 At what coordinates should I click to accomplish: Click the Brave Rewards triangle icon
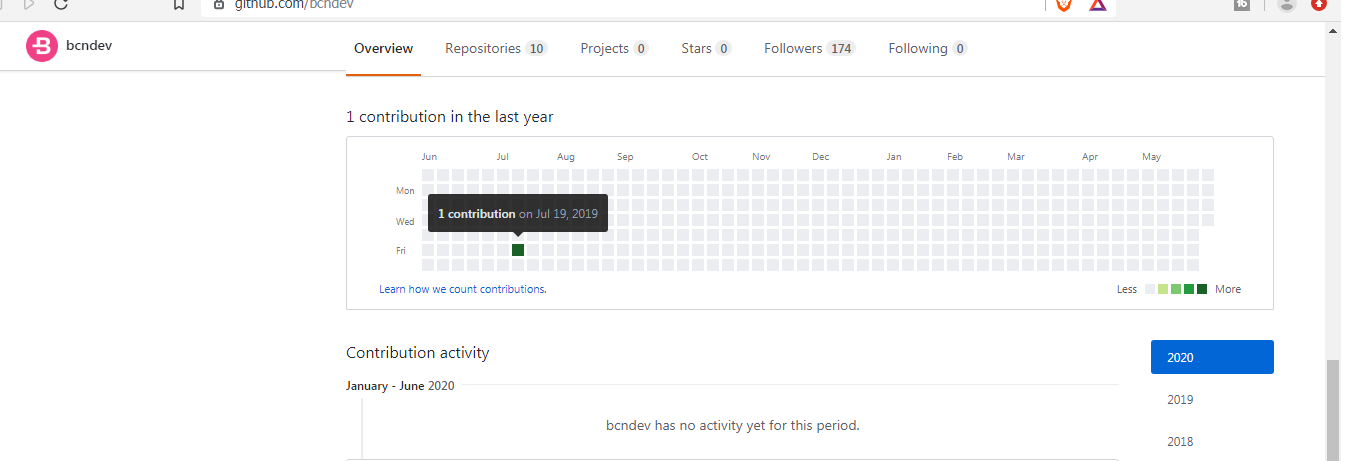1098,4
